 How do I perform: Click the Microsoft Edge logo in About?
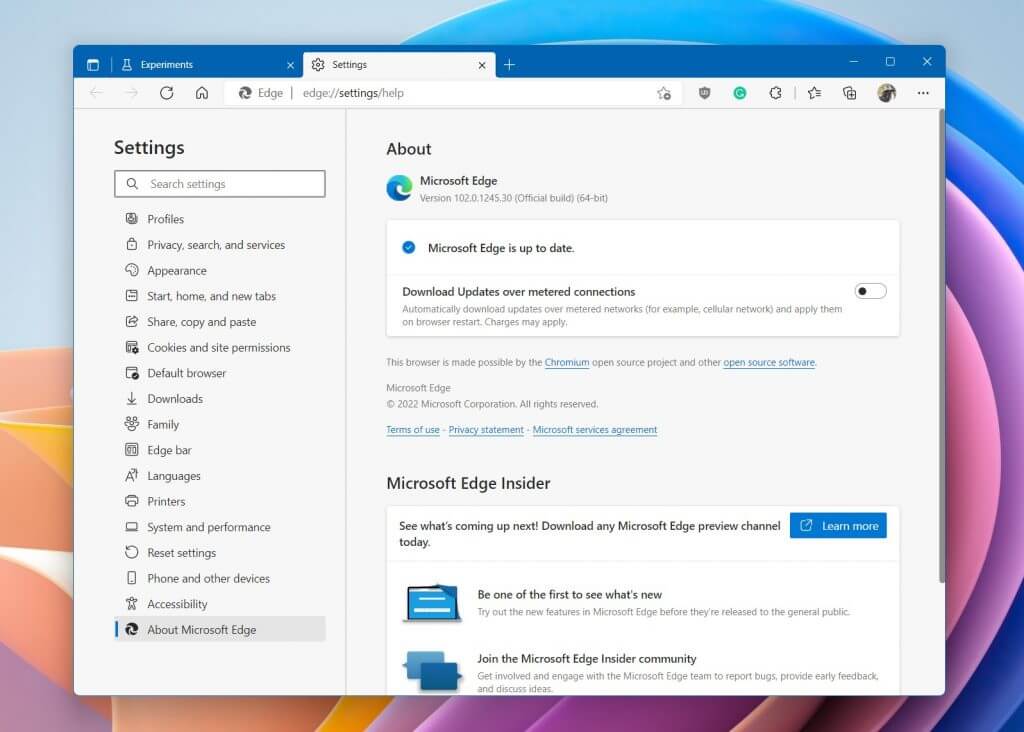click(x=399, y=188)
